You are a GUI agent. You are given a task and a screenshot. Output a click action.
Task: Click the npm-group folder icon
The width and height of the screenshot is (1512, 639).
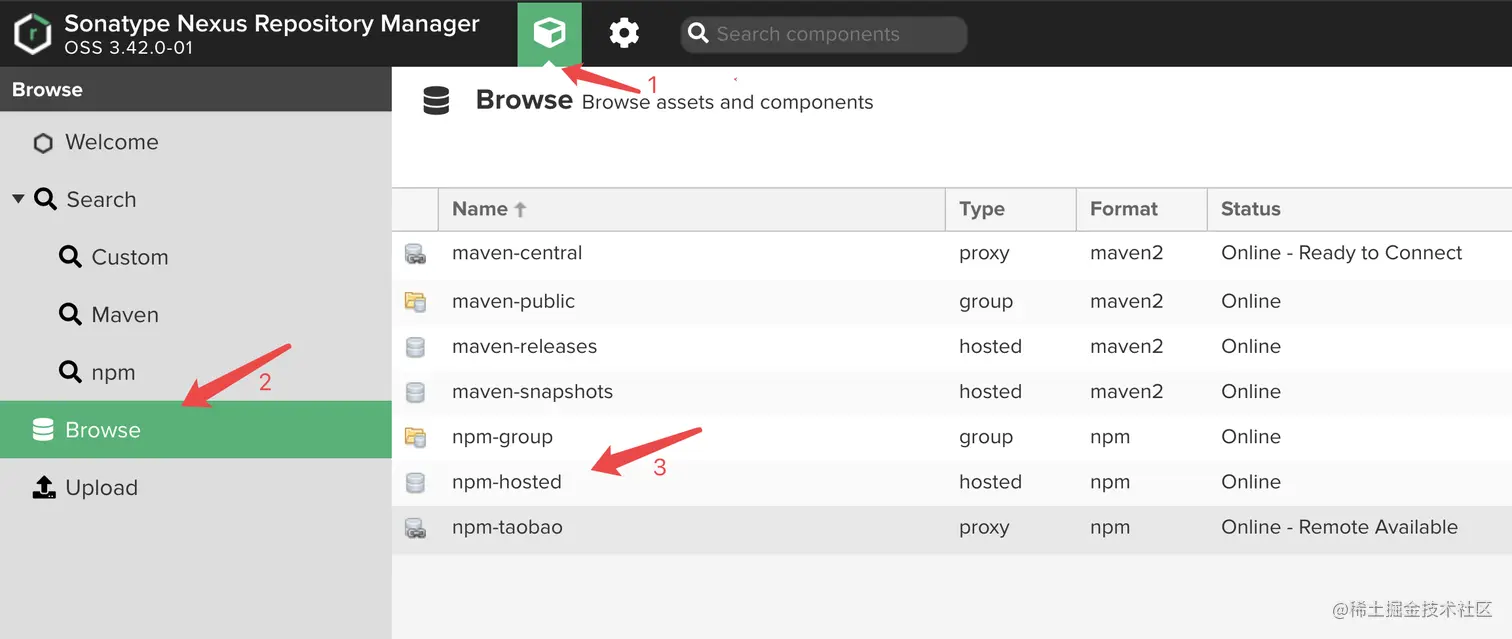coord(415,437)
